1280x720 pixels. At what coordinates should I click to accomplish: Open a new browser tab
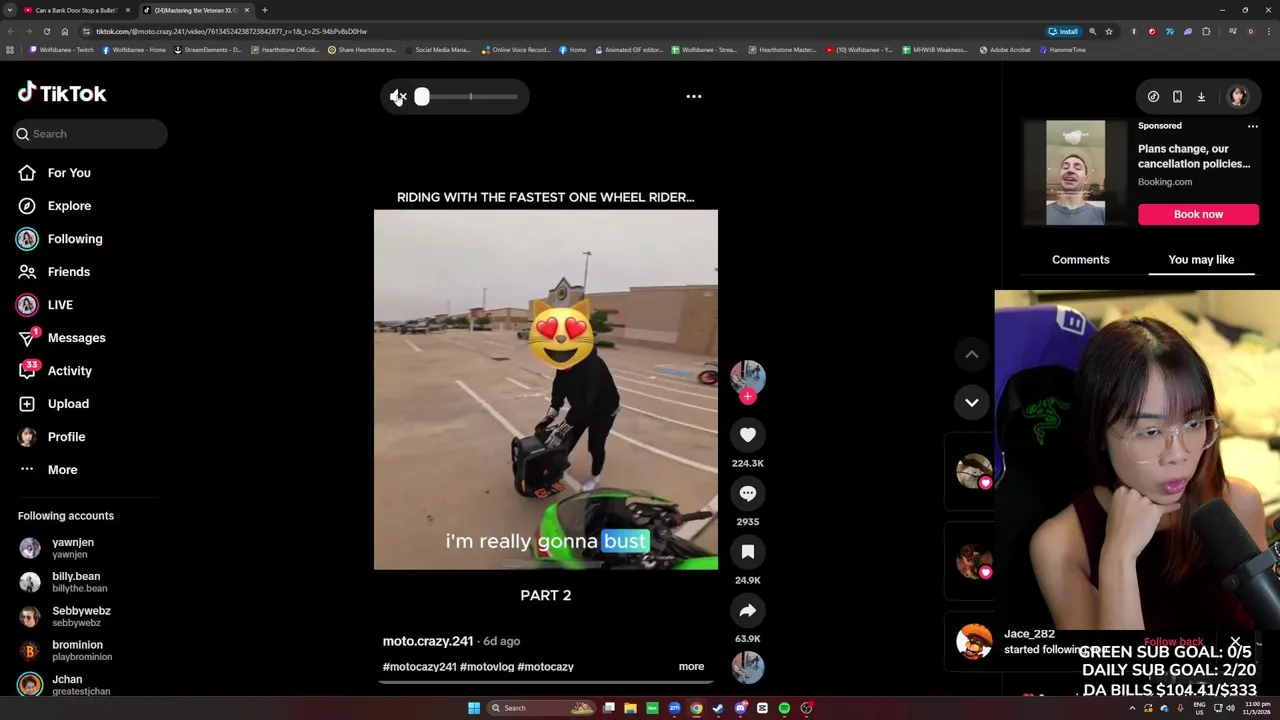264,10
